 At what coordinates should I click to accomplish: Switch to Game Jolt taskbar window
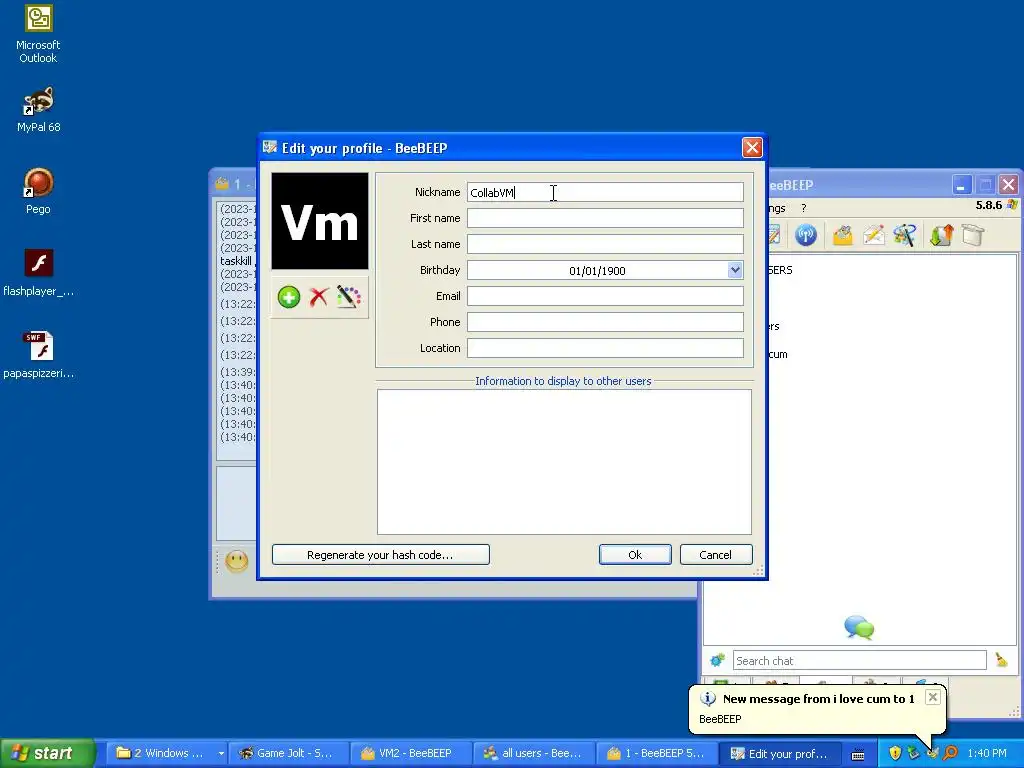[x=287, y=753]
